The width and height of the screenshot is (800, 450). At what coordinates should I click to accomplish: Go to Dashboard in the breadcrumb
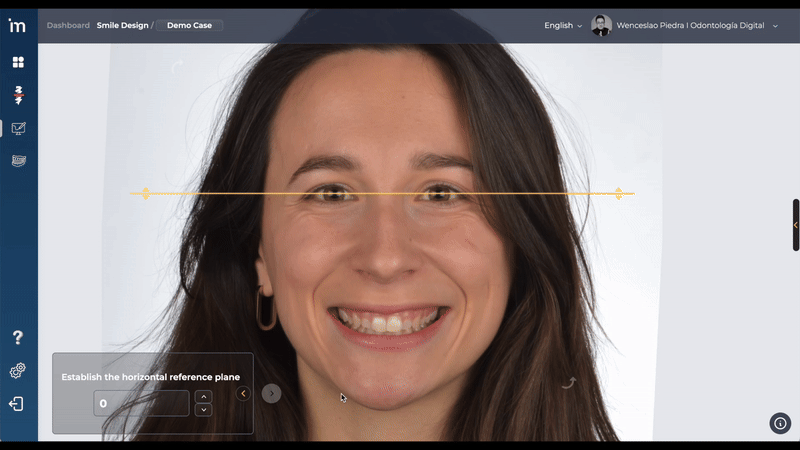click(68, 25)
